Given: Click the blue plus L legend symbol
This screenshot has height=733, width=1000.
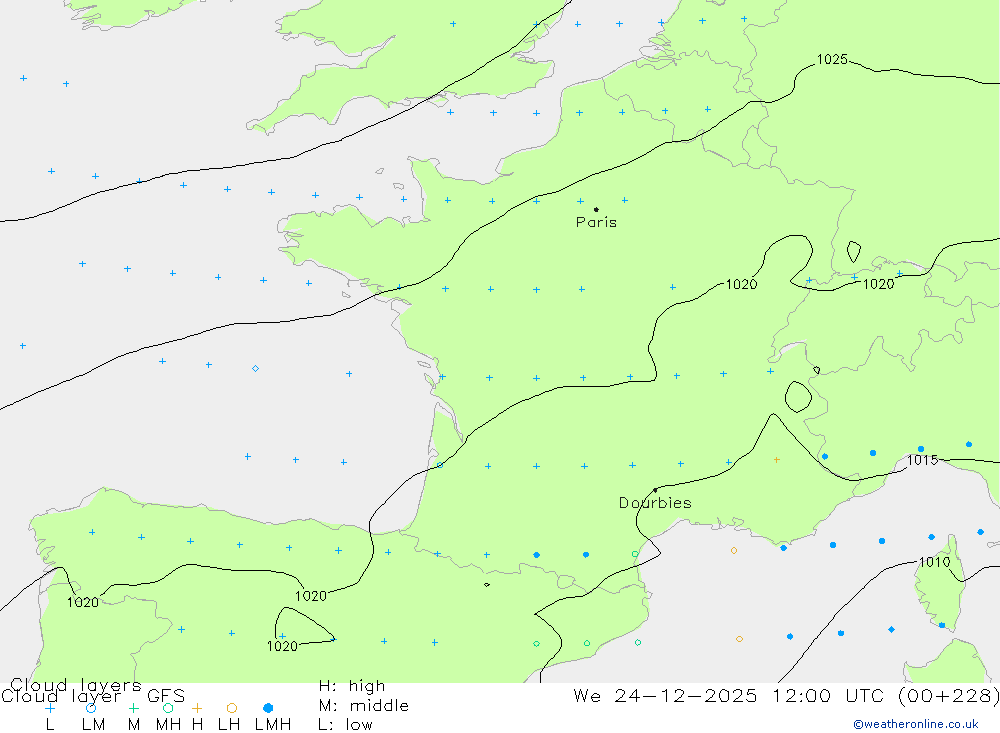Looking at the screenshot, I should [50, 708].
